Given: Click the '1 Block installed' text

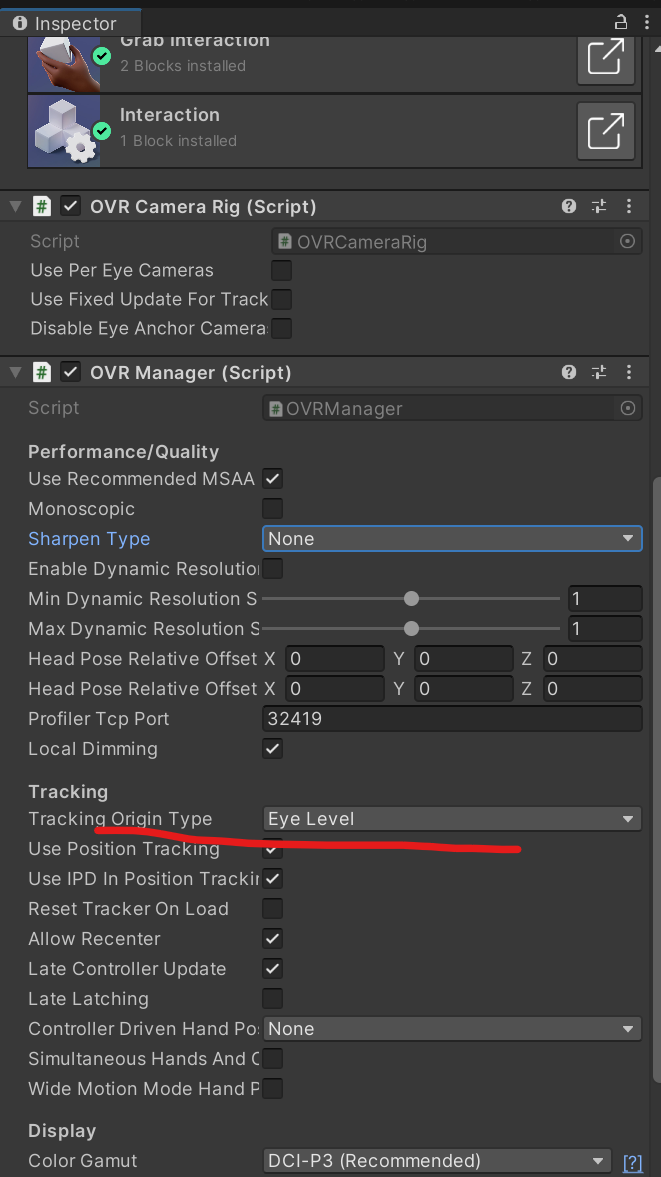Looking at the screenshot, I should coord(179,140).
